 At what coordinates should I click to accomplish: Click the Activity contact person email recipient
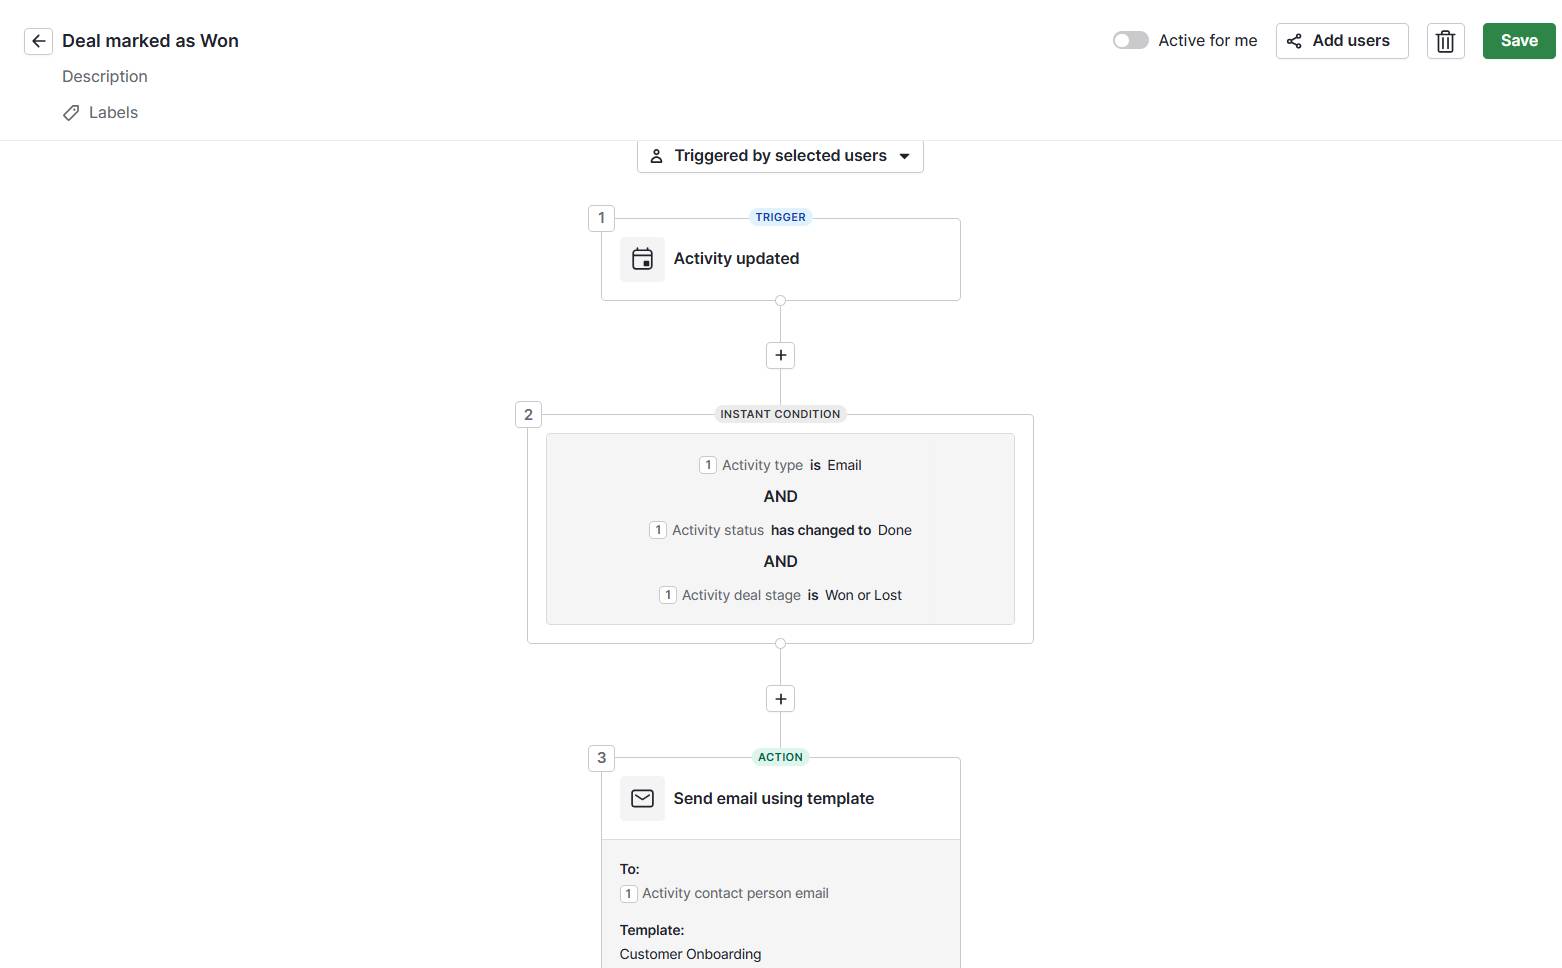pyautogui.click(x=734, y=894)
